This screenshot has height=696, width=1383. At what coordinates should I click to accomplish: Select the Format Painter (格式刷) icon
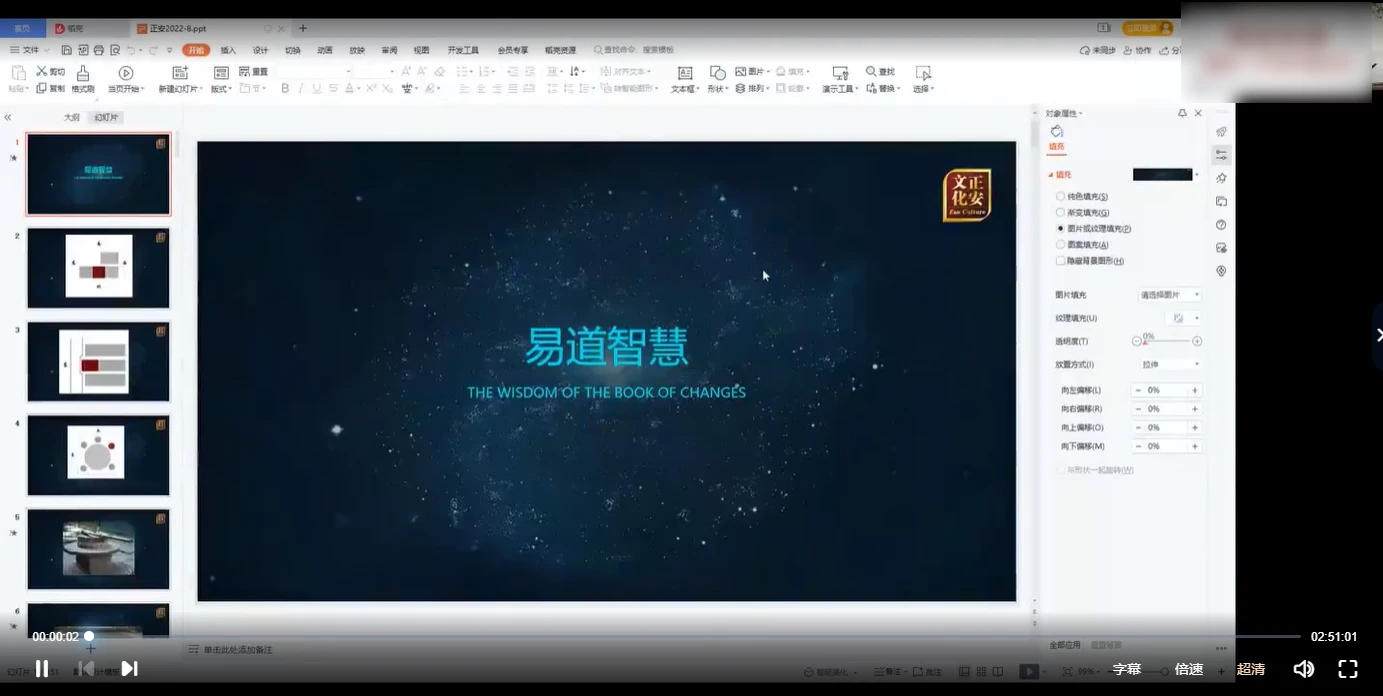pos(83,80)
